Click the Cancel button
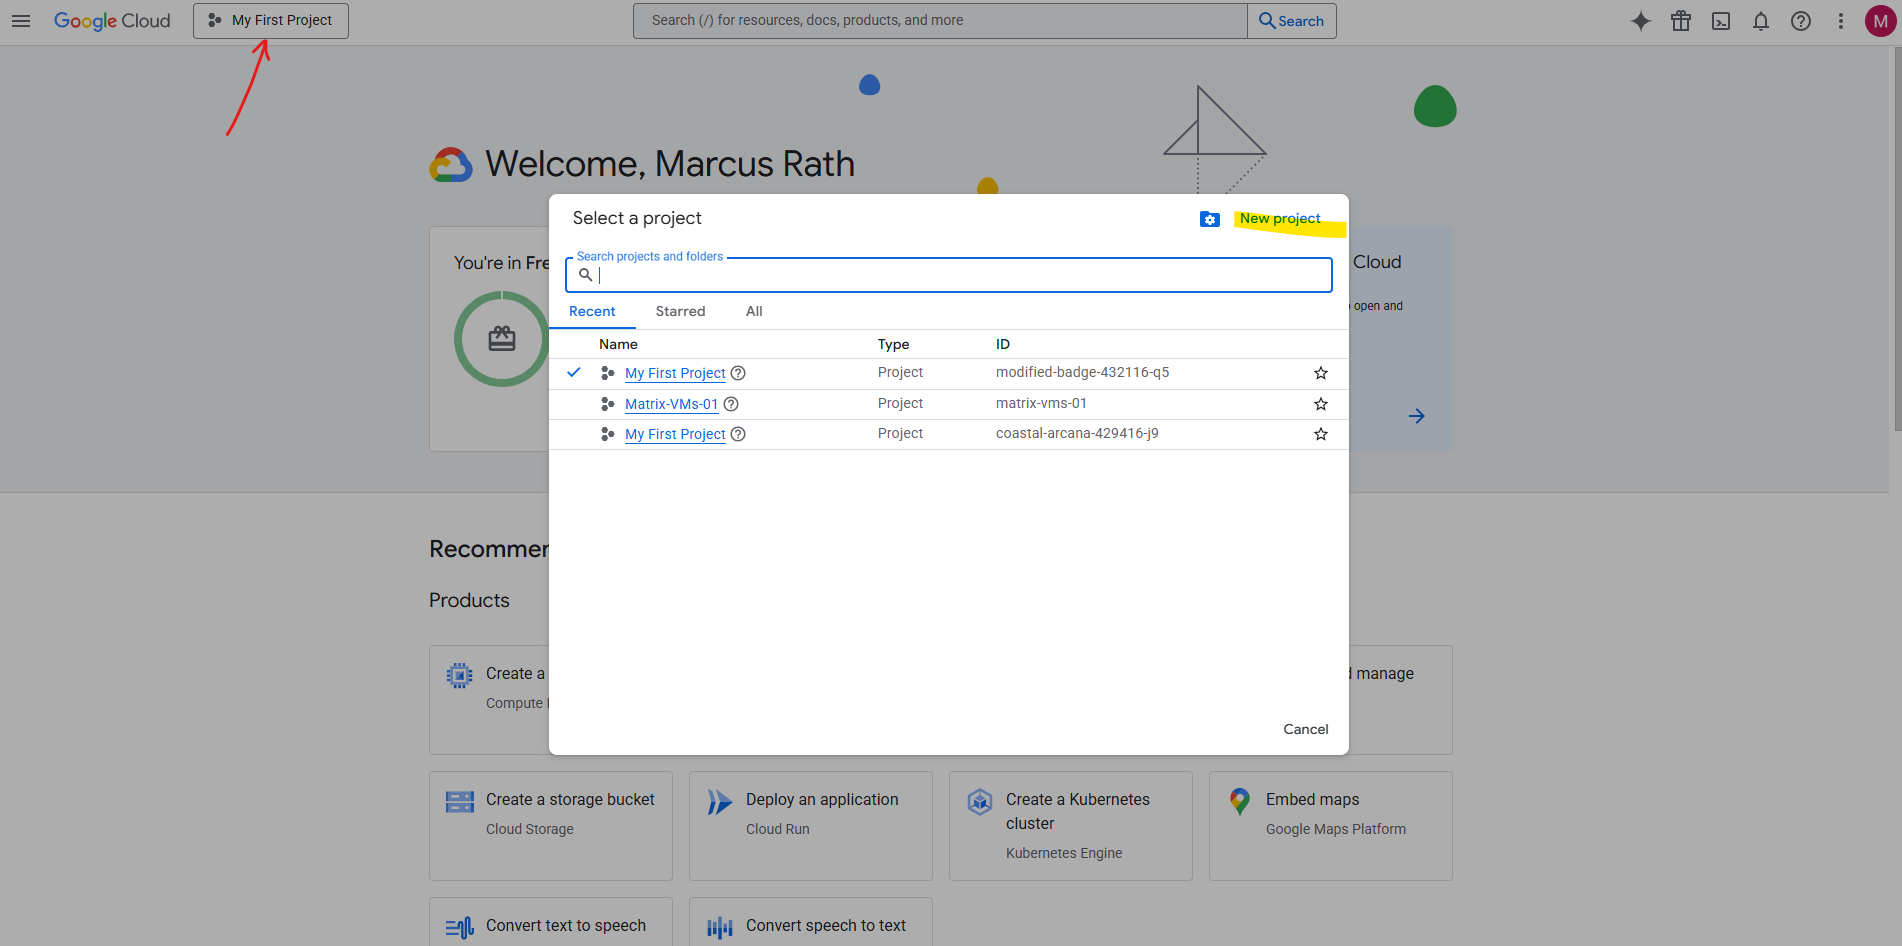Image resolution: width=1902 pixels, height=946 pixels. coord(1306,729)
